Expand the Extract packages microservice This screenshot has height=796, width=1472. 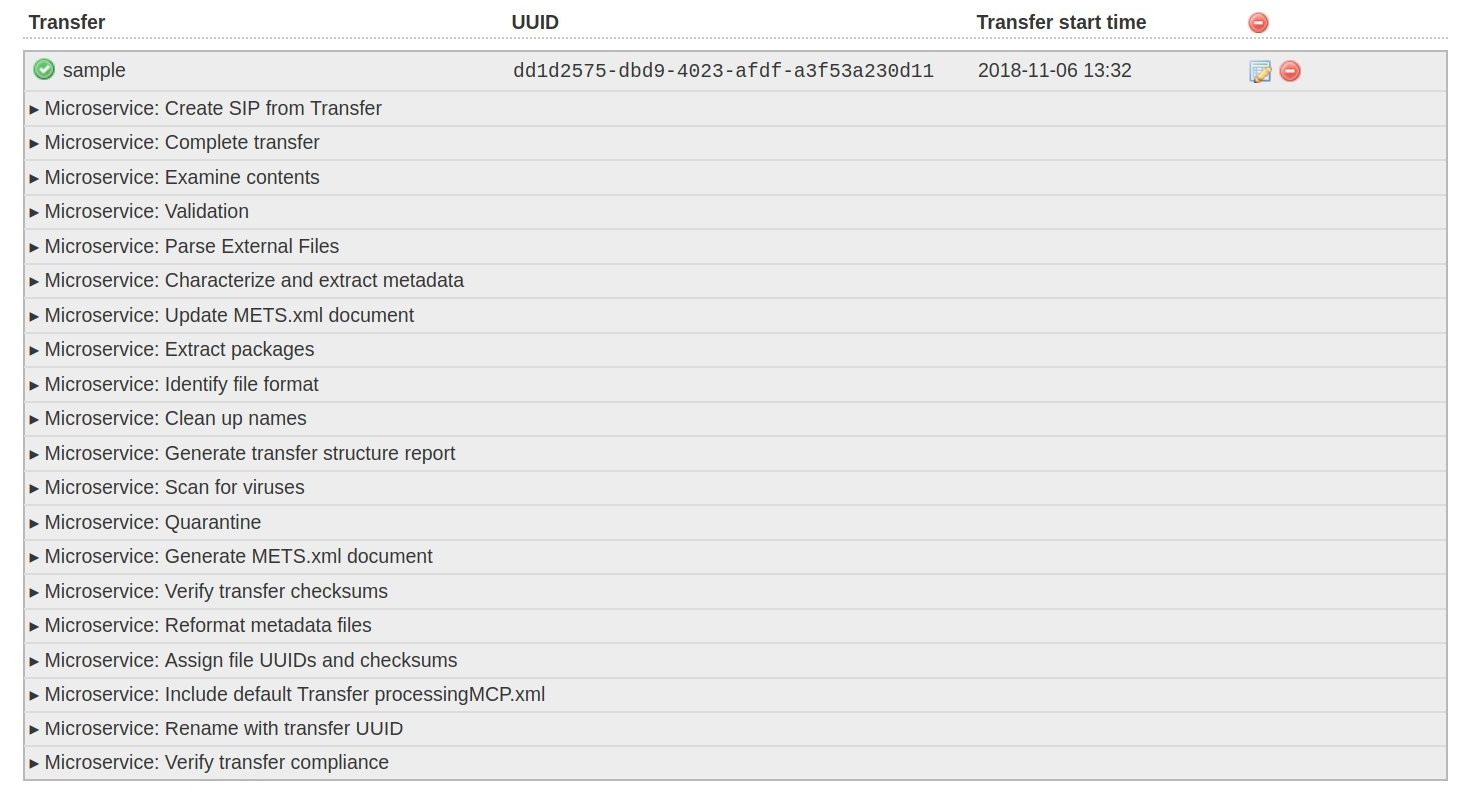click(x=178, y=349)
